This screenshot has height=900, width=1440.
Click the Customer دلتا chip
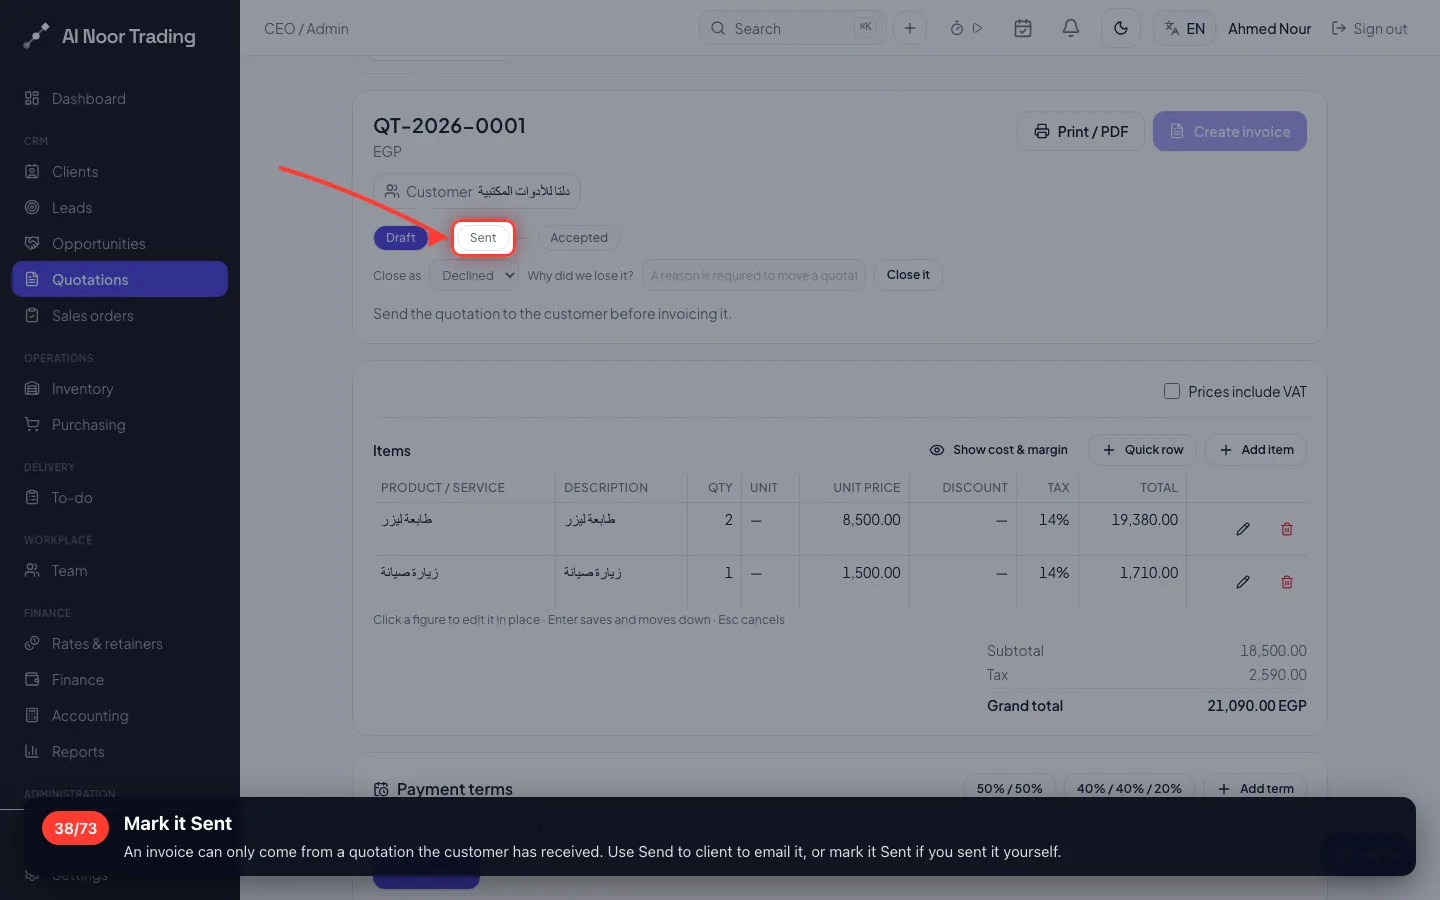[x=477, y=191]
